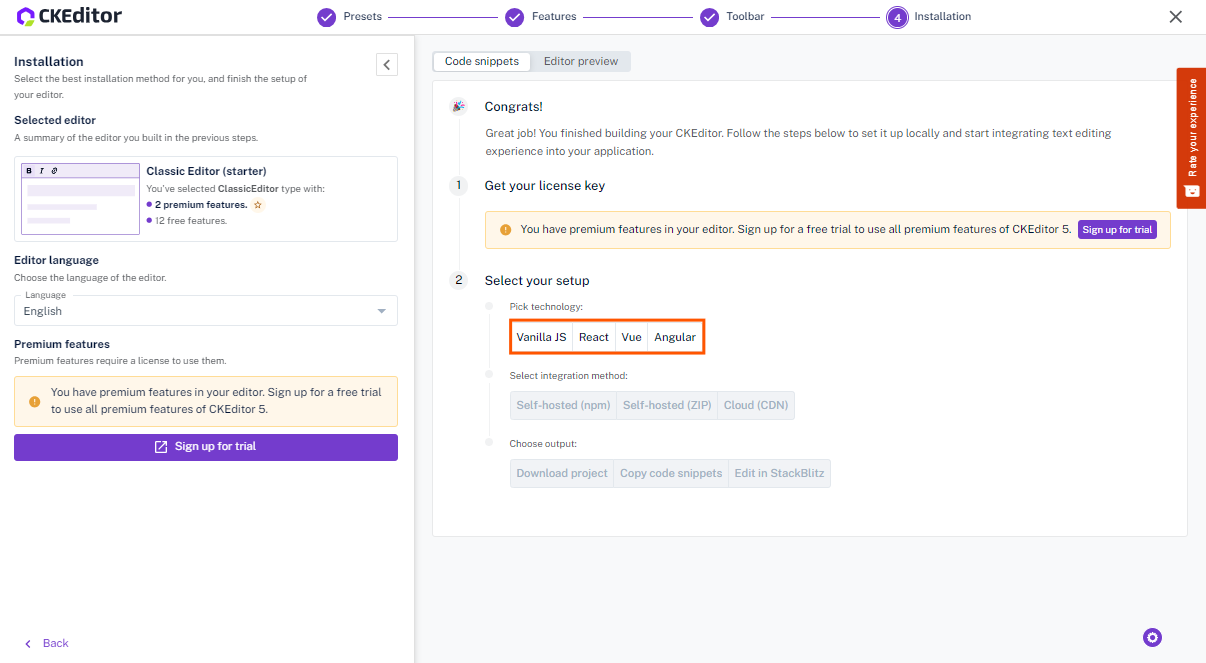1206x663 pixels.
Task: Choose Self-hosted (ZIP) integration
Action: click(667, 406)
